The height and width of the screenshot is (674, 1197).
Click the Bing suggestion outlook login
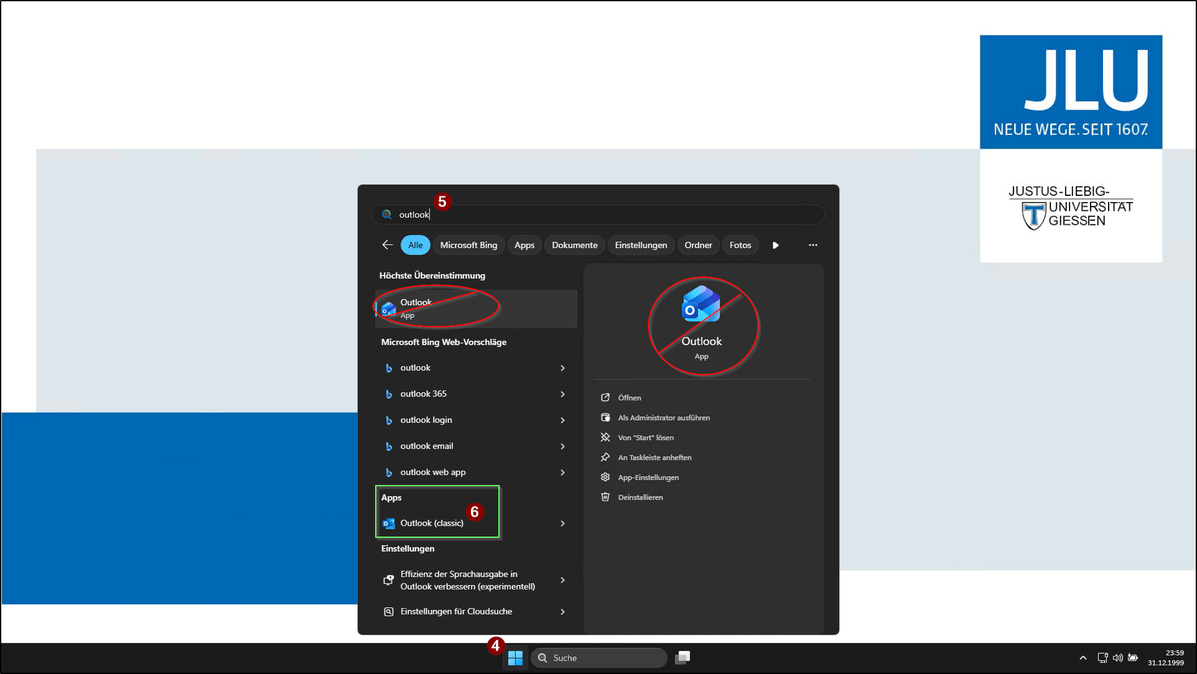426,420
